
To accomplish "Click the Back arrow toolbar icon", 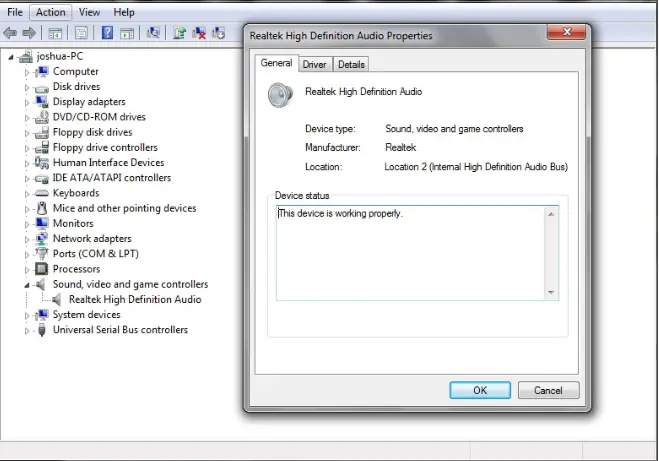I will 10,33.
